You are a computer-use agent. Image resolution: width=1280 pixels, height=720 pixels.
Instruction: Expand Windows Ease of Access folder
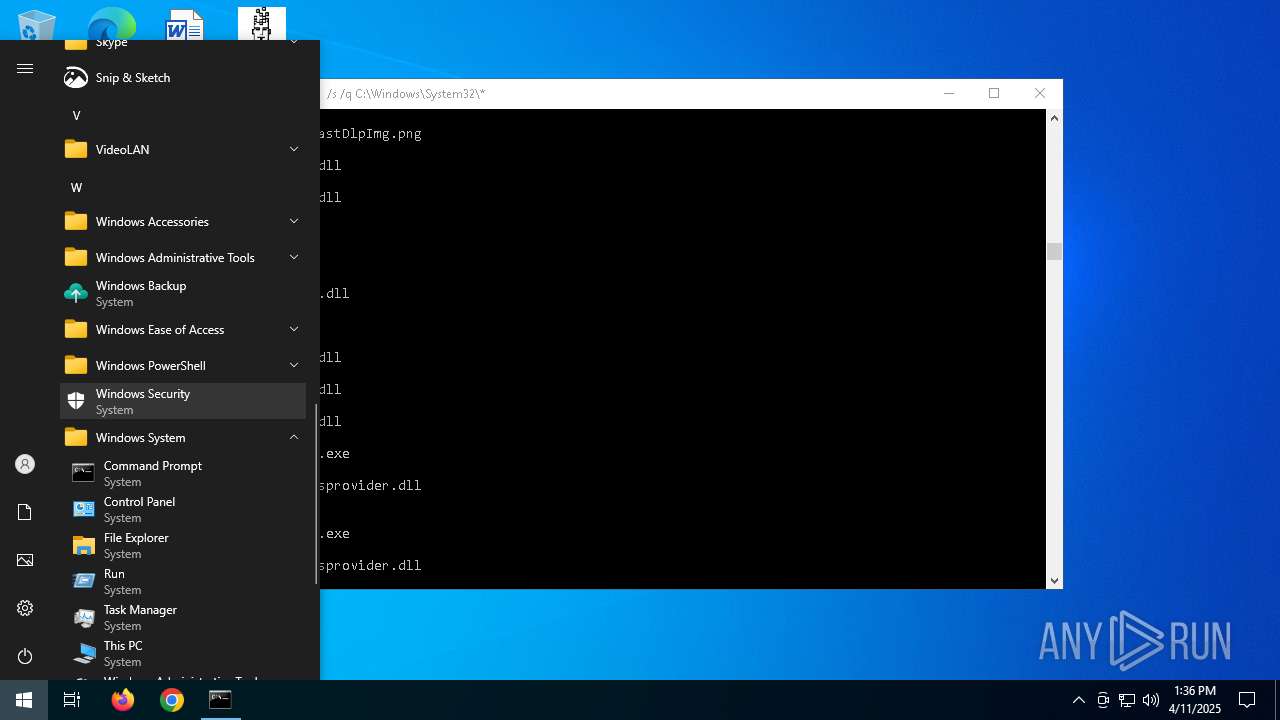tap(183, 329)
